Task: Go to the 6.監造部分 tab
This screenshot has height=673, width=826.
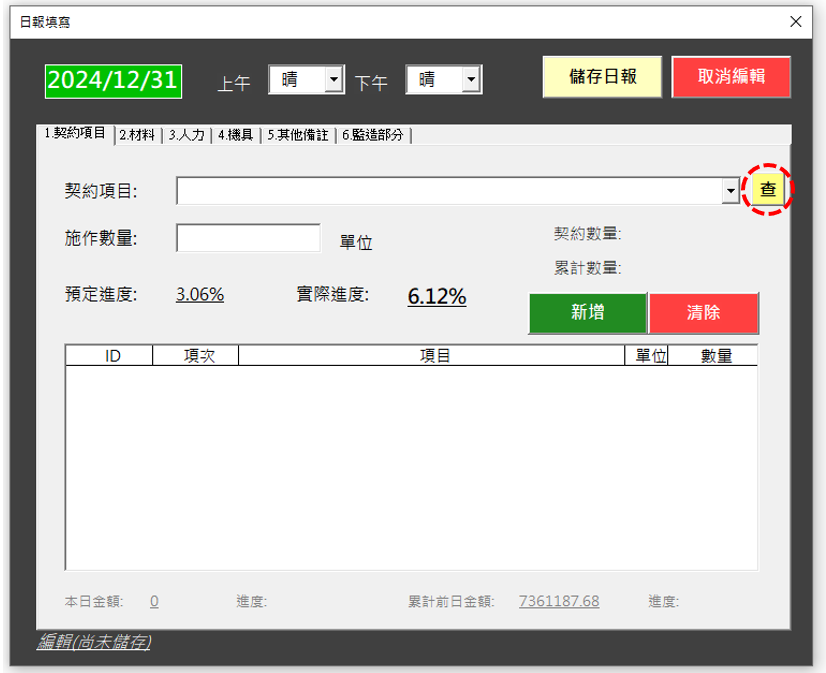Action: 372,135
